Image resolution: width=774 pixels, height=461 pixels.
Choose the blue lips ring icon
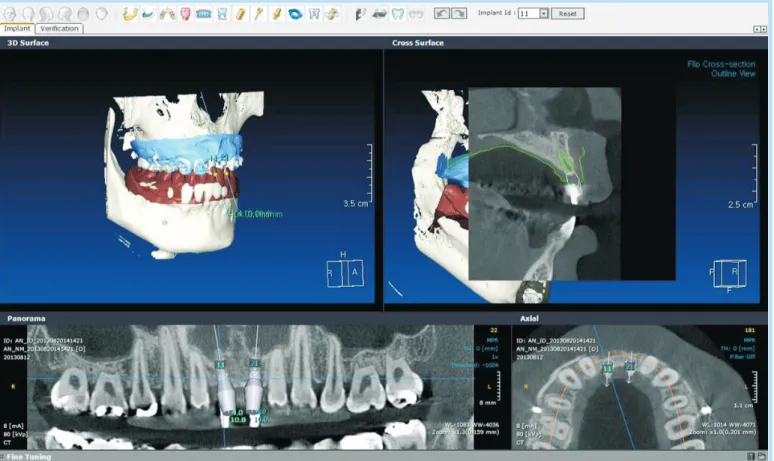pos(295,14)
